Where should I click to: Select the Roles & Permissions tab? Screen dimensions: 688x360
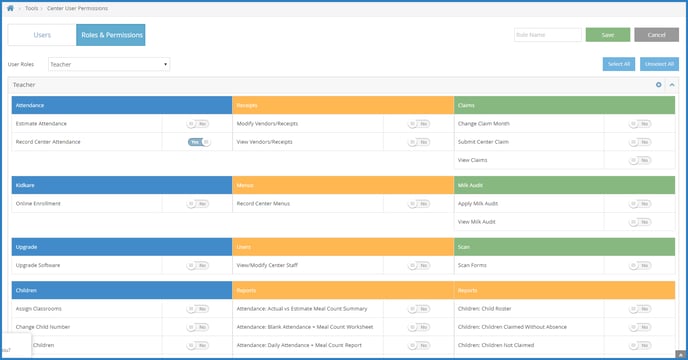[111, 35]
